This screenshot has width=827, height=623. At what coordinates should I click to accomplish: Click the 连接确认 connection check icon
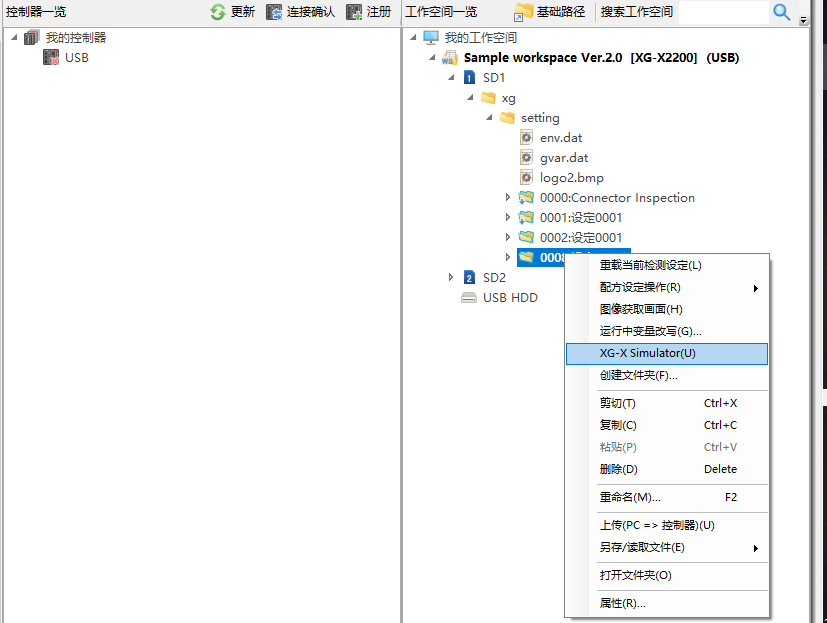274,12
